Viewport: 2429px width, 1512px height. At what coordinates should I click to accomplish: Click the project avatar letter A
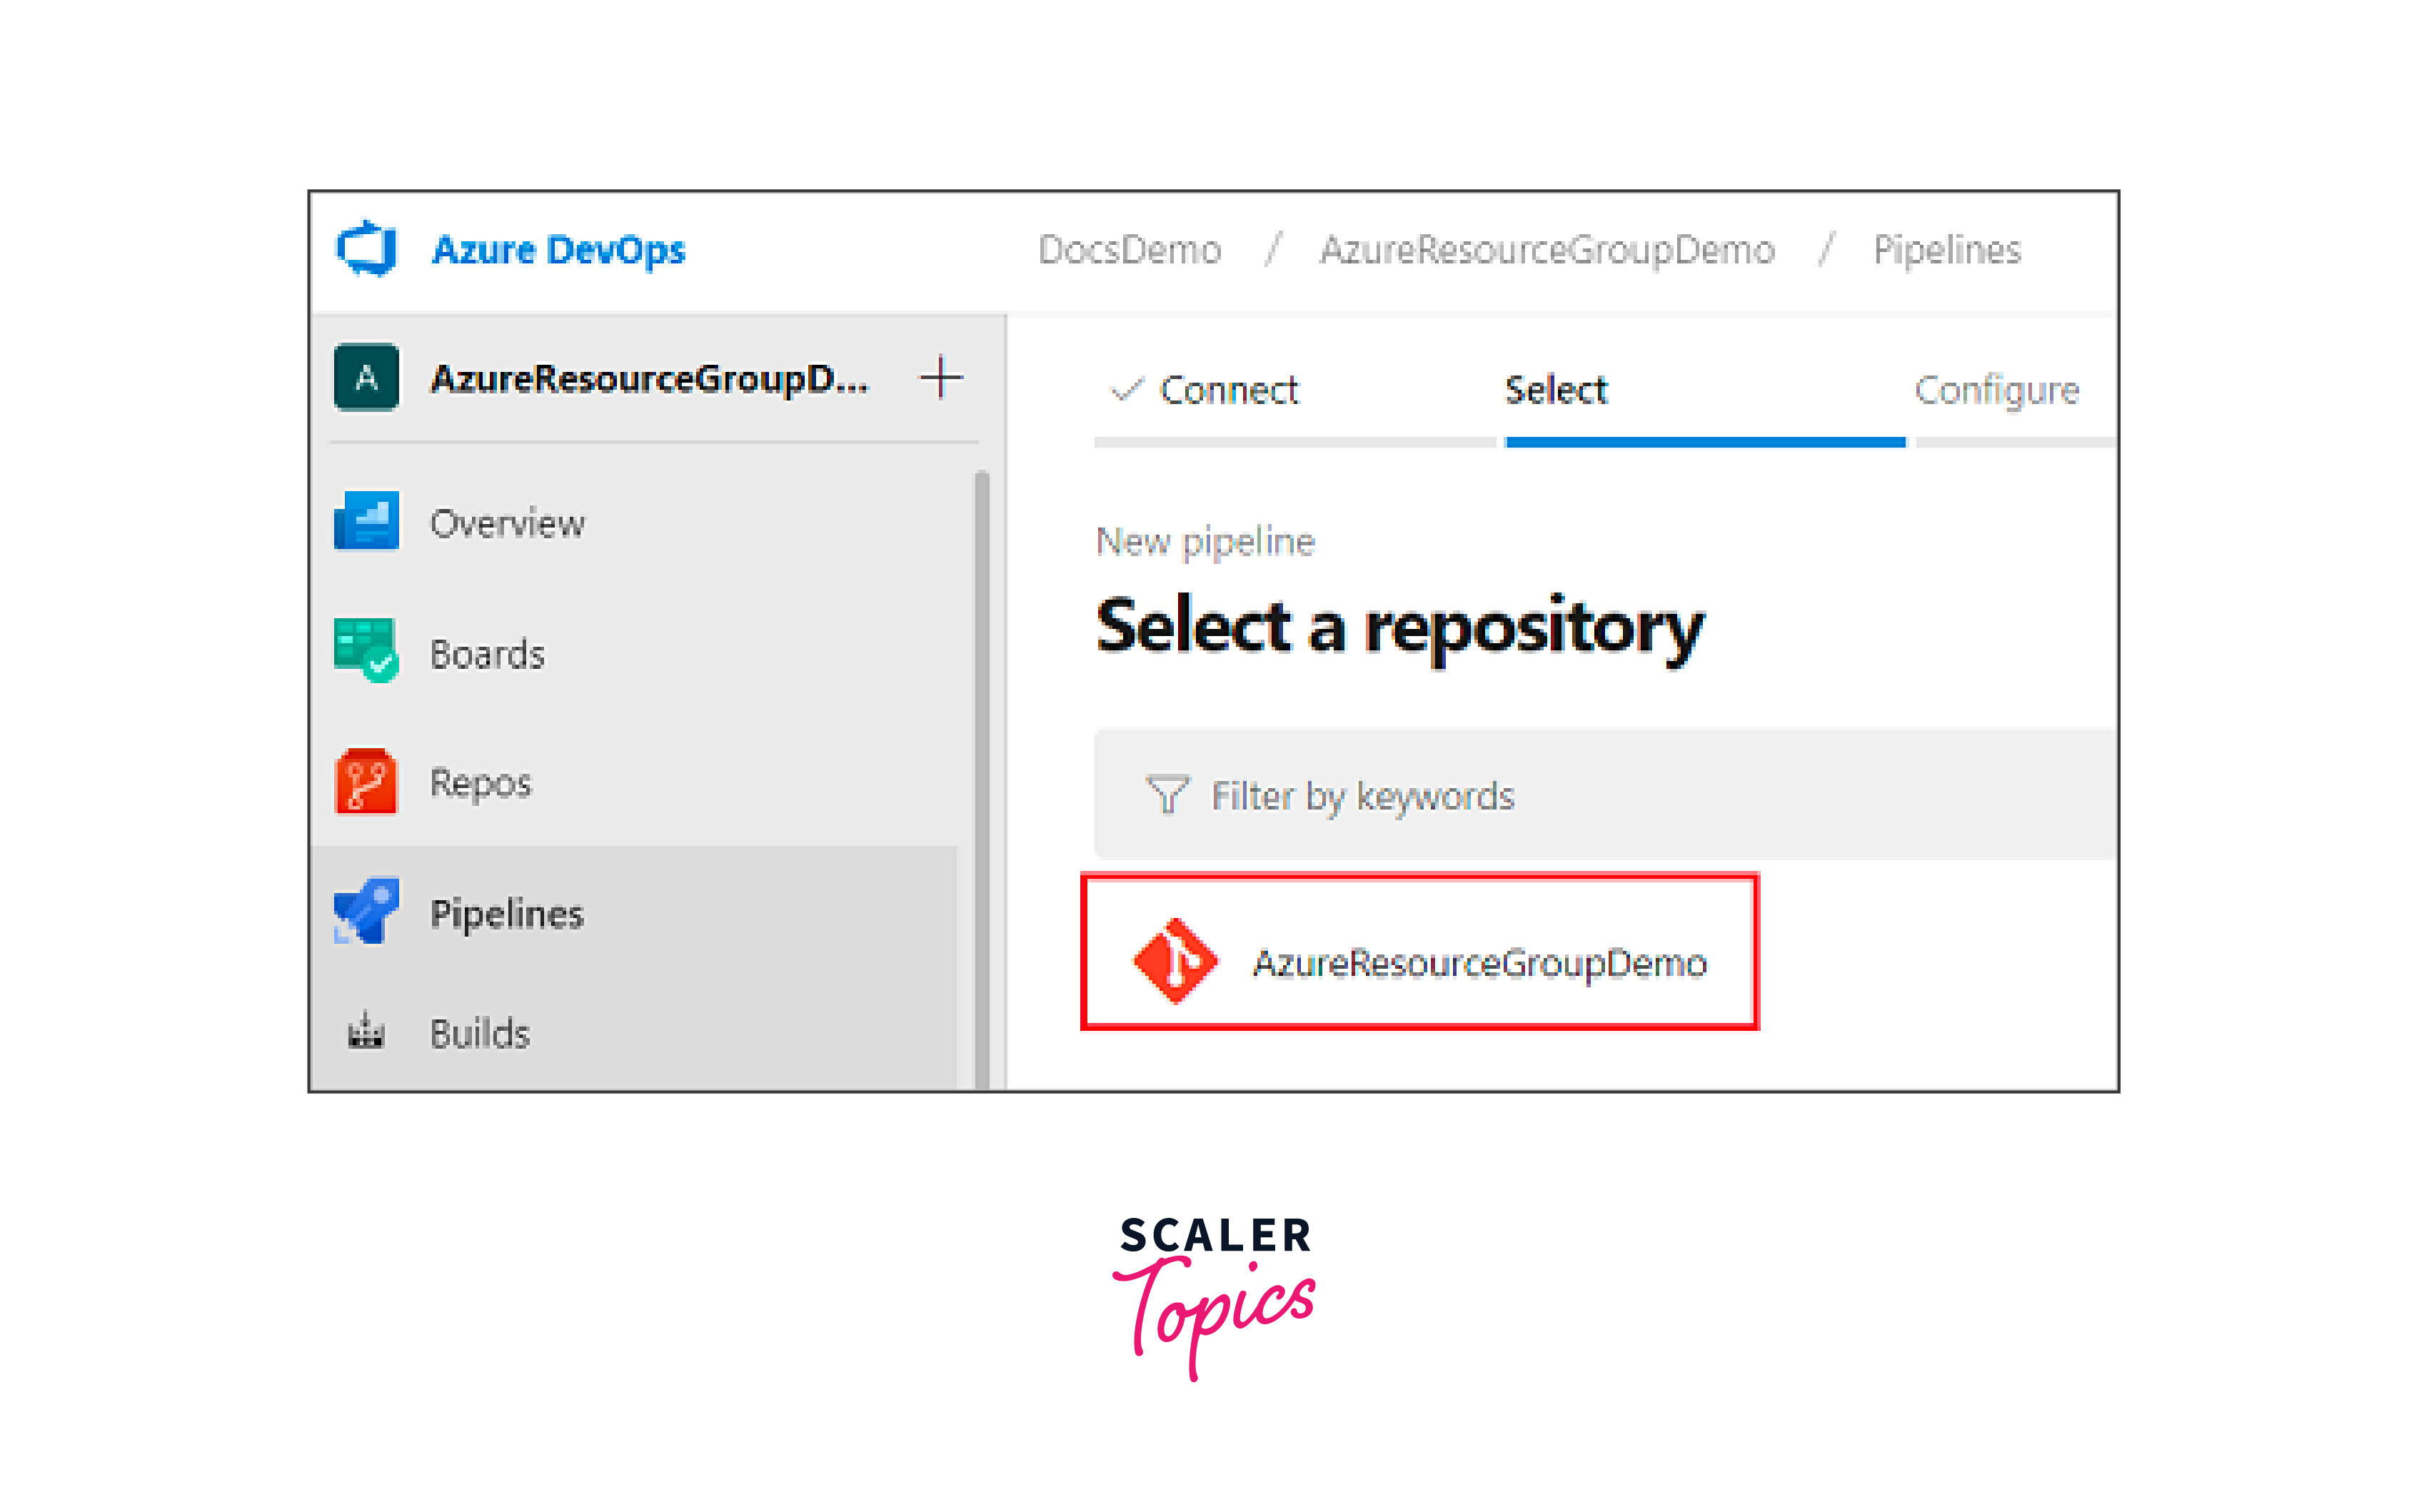point(366,378)
